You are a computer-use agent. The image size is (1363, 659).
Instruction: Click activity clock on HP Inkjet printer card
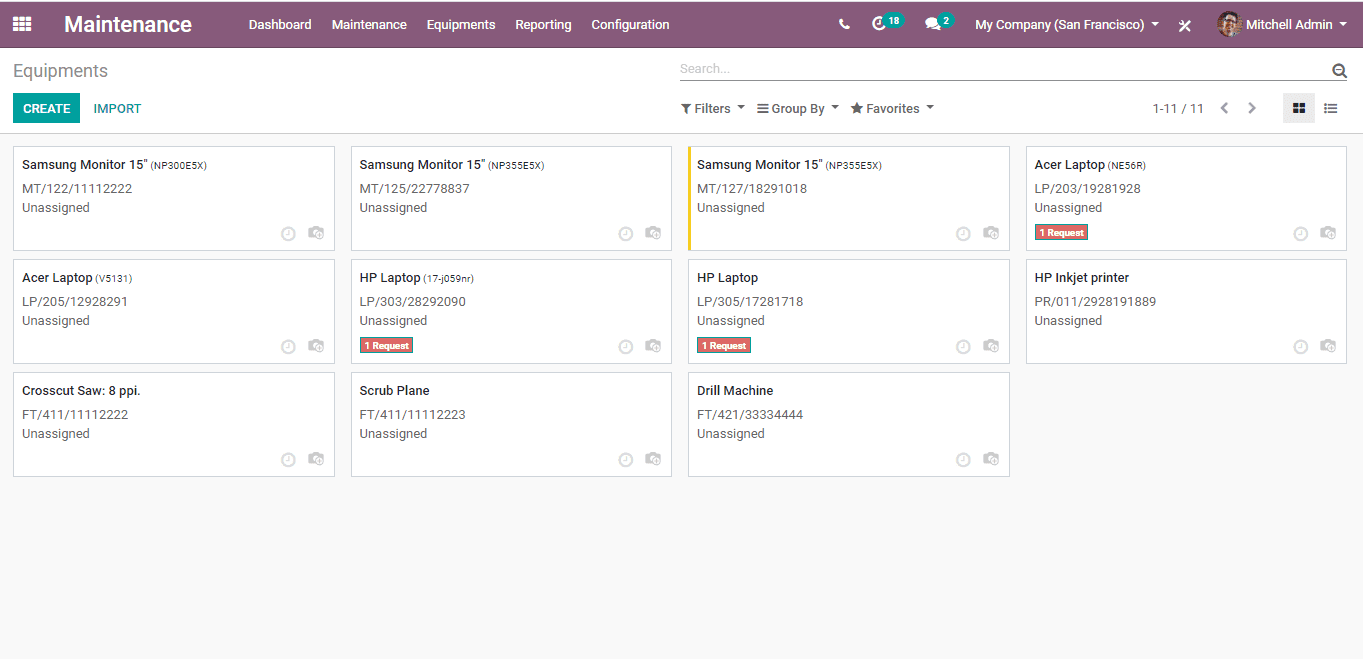coord(1301,346)
